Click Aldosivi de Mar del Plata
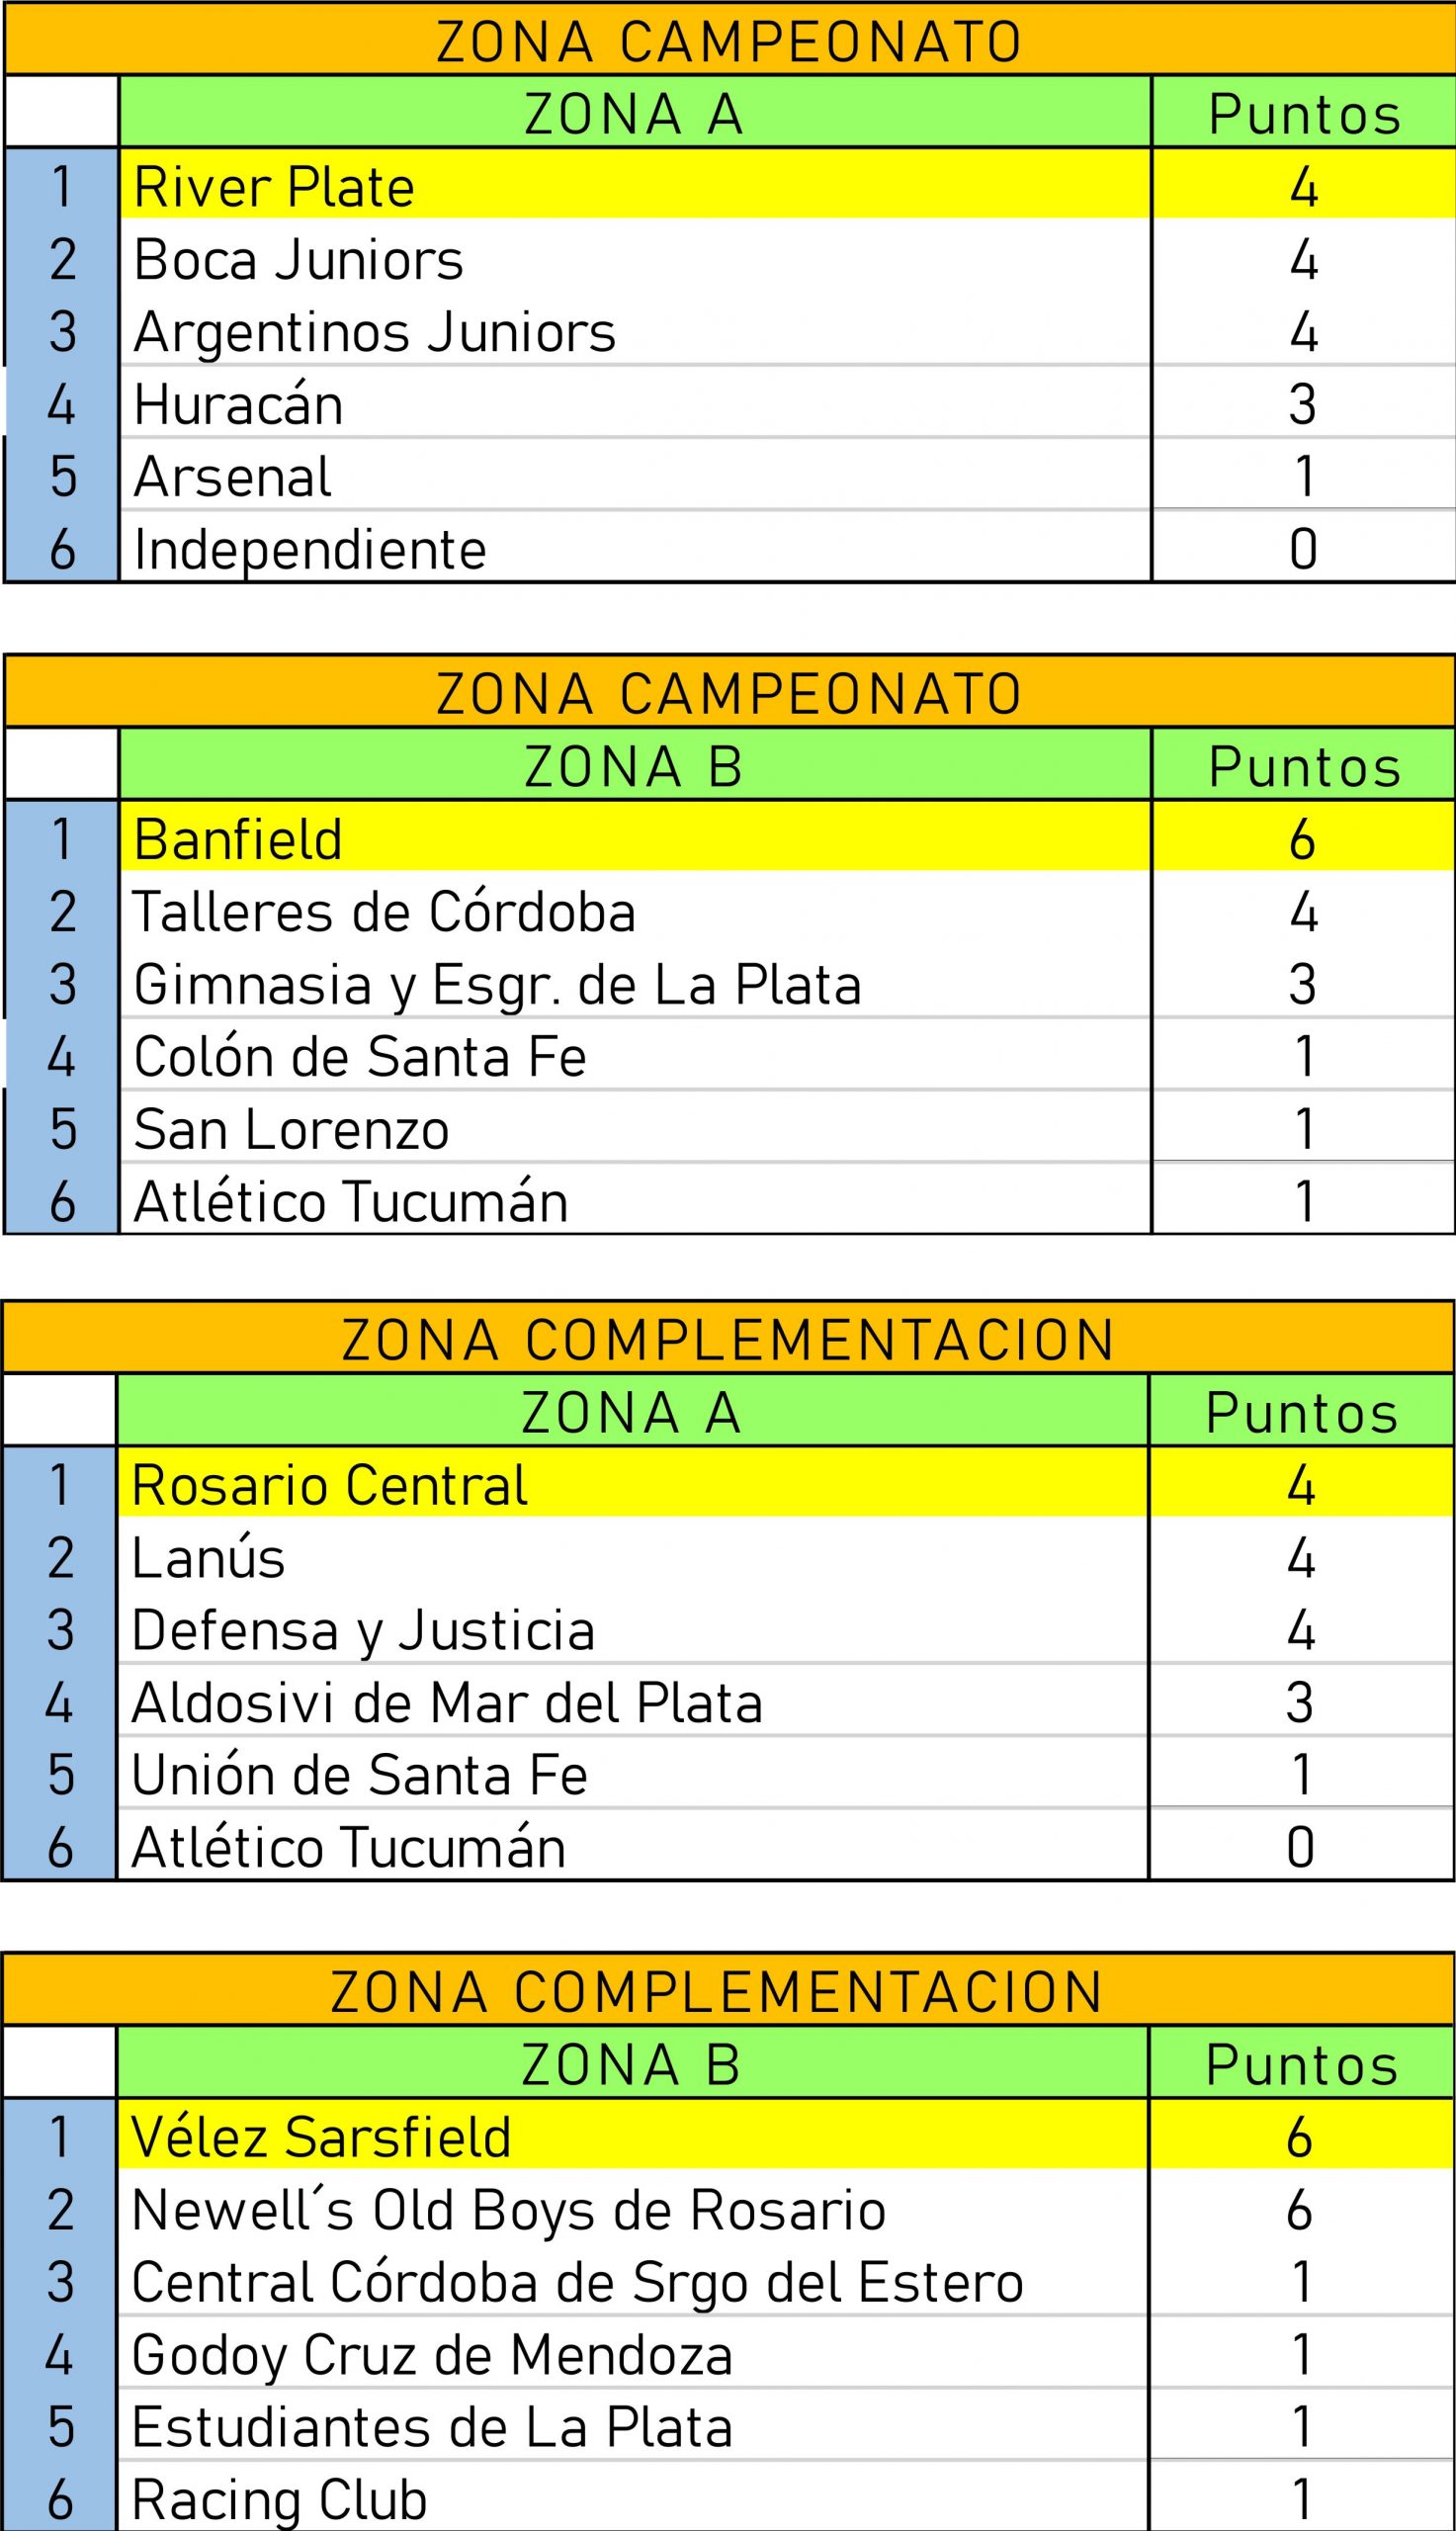 (447, 1703)
